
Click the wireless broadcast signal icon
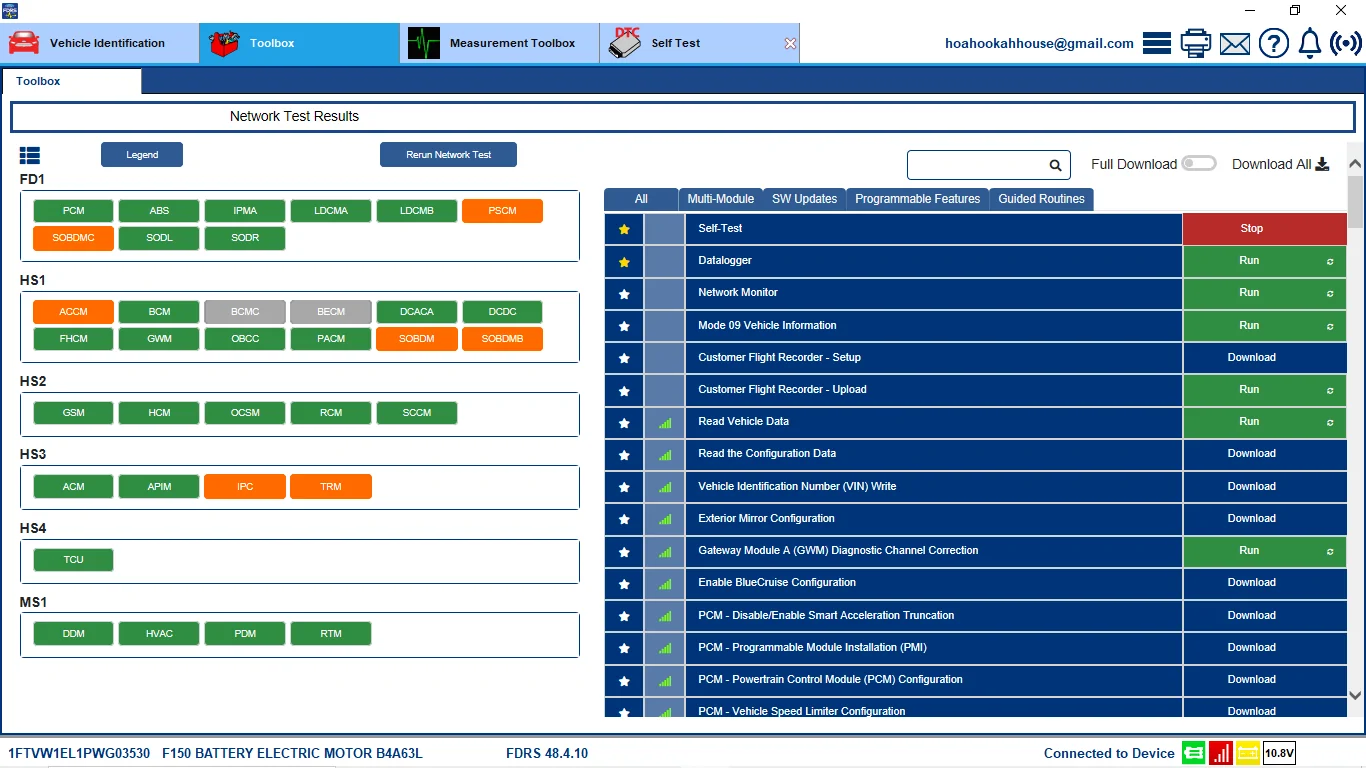(x=1346, y=43)
